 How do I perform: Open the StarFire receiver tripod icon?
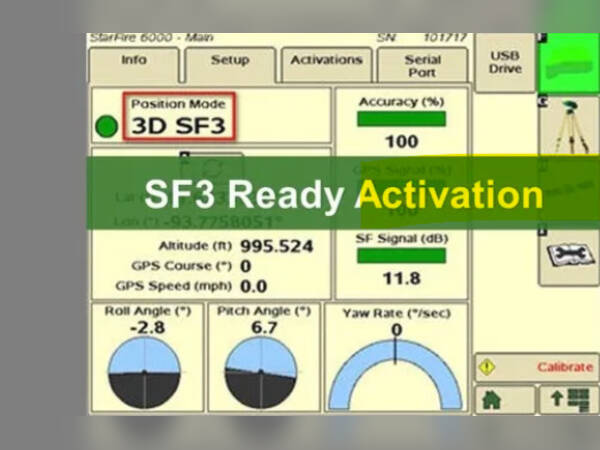568,124
